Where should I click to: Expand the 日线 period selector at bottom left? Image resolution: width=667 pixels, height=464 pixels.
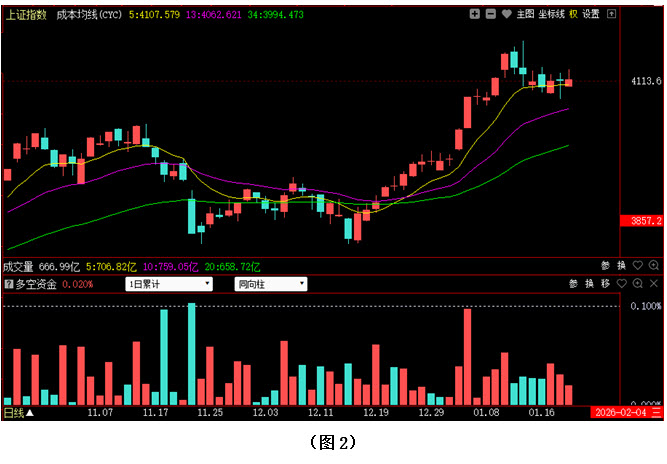tap(18, 412)
